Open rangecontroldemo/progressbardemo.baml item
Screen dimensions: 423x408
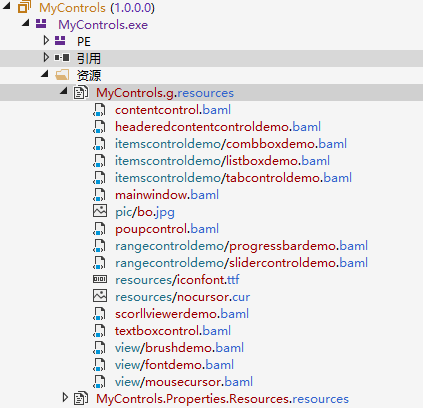pyautogui.click(x=241, y=246)
